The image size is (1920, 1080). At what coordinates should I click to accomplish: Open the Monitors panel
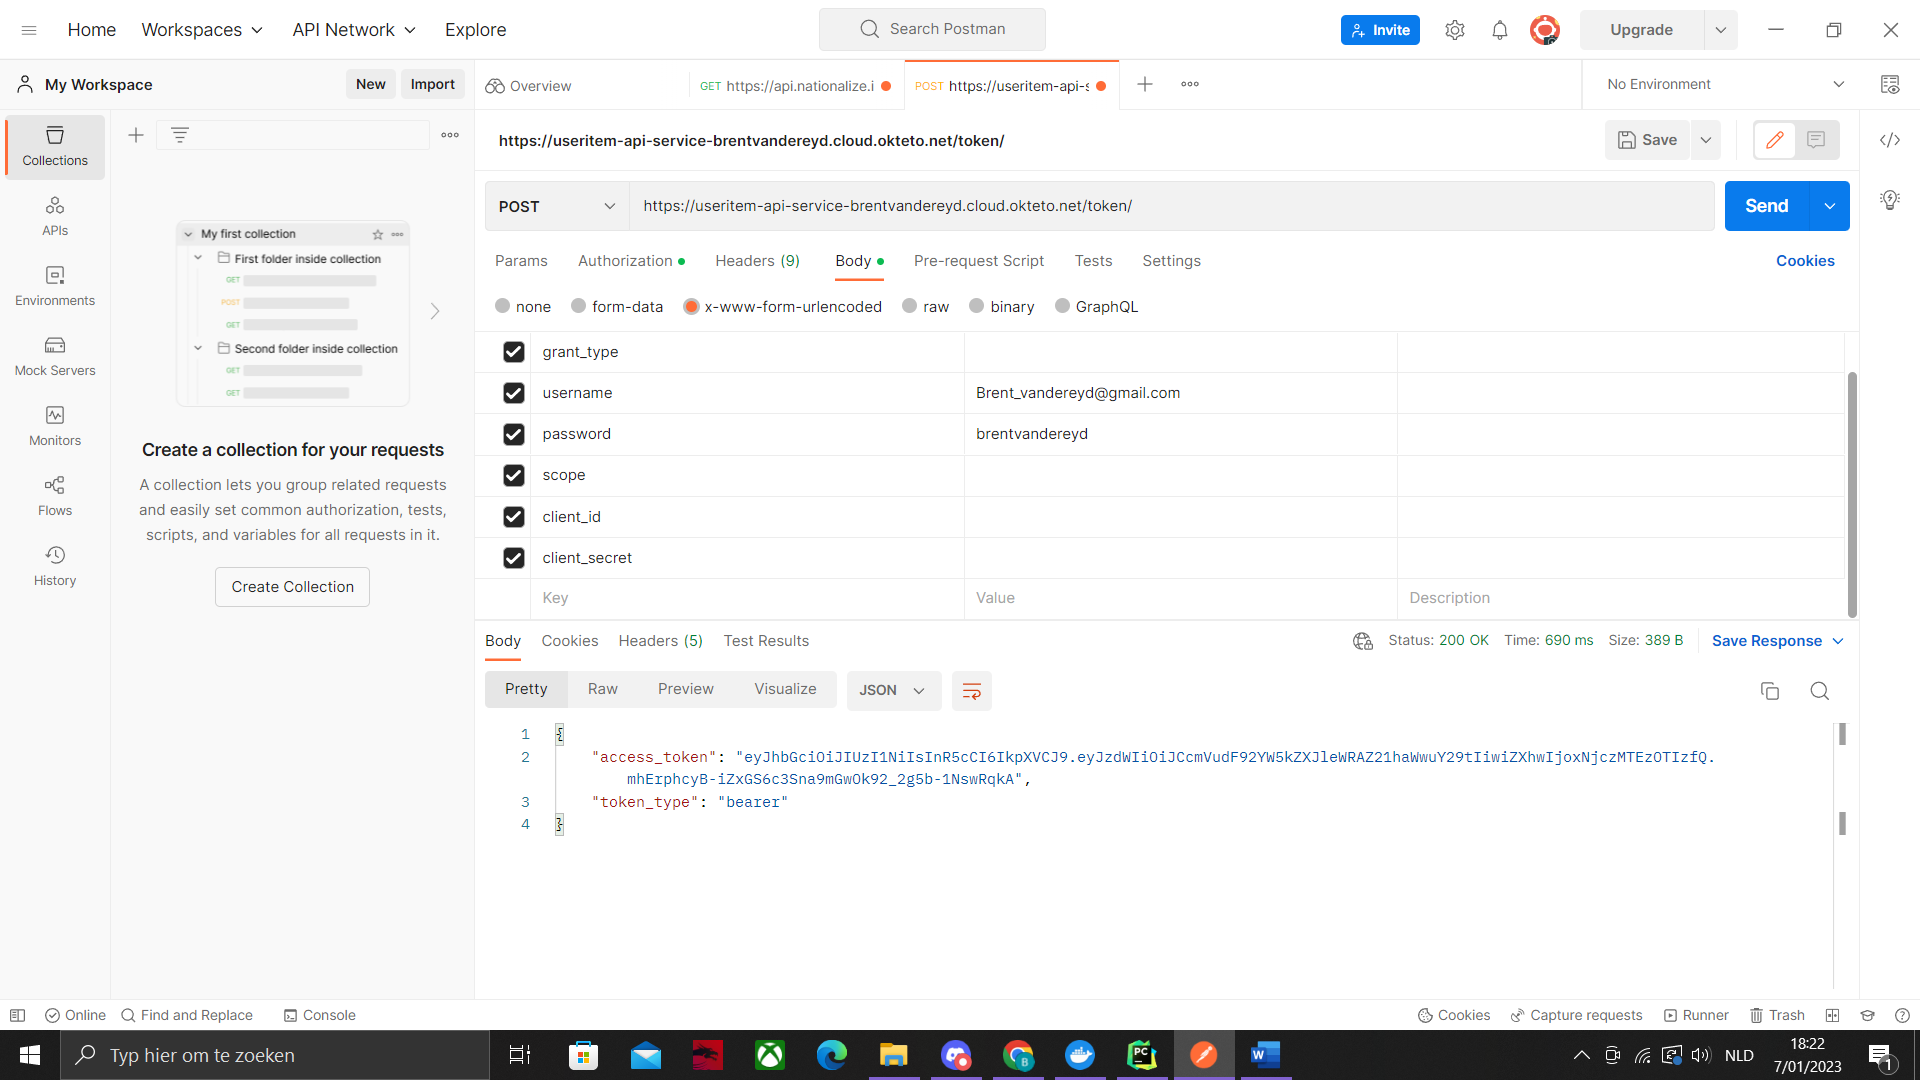click(54, 426)
